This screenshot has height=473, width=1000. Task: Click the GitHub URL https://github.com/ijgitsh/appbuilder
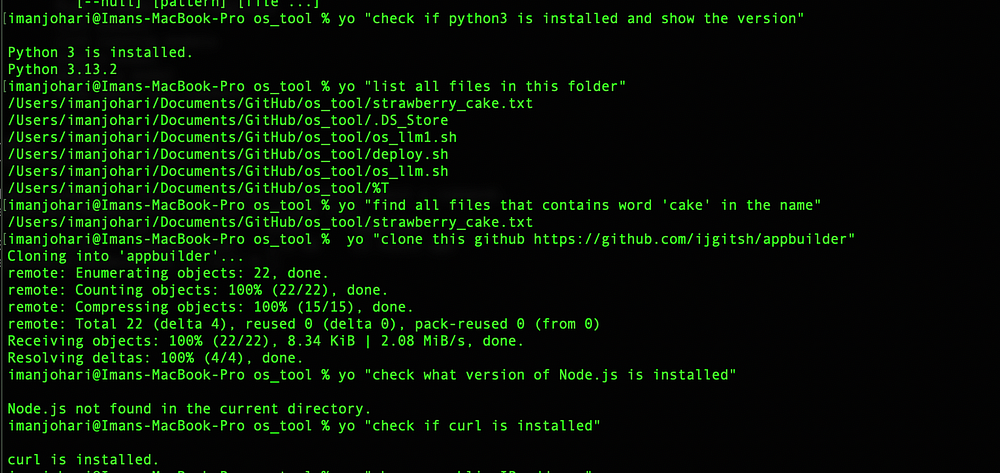[x=690, y=240]
